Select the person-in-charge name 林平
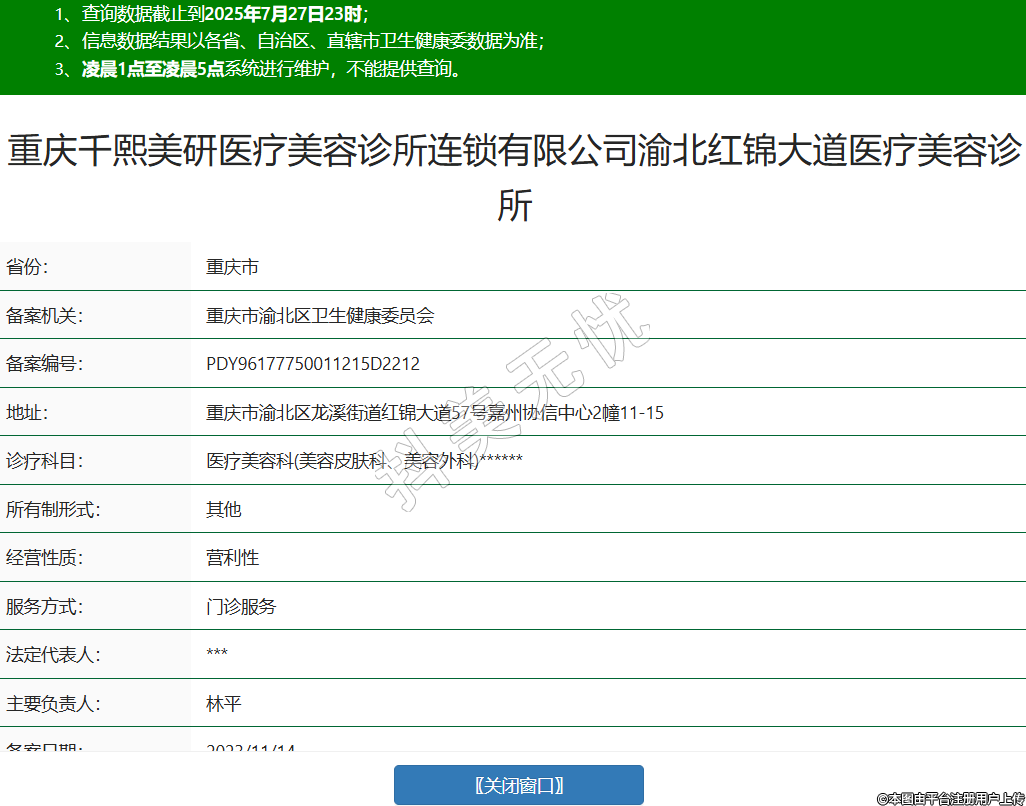Screen dimensions: 1026x806 [223, 704]
